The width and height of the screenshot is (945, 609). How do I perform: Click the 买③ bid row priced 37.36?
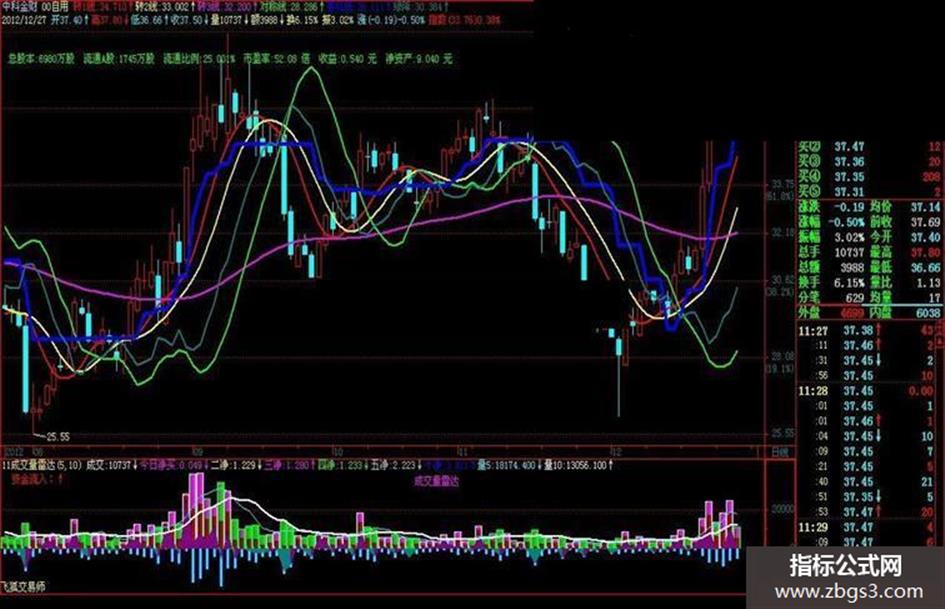point(870,162)
